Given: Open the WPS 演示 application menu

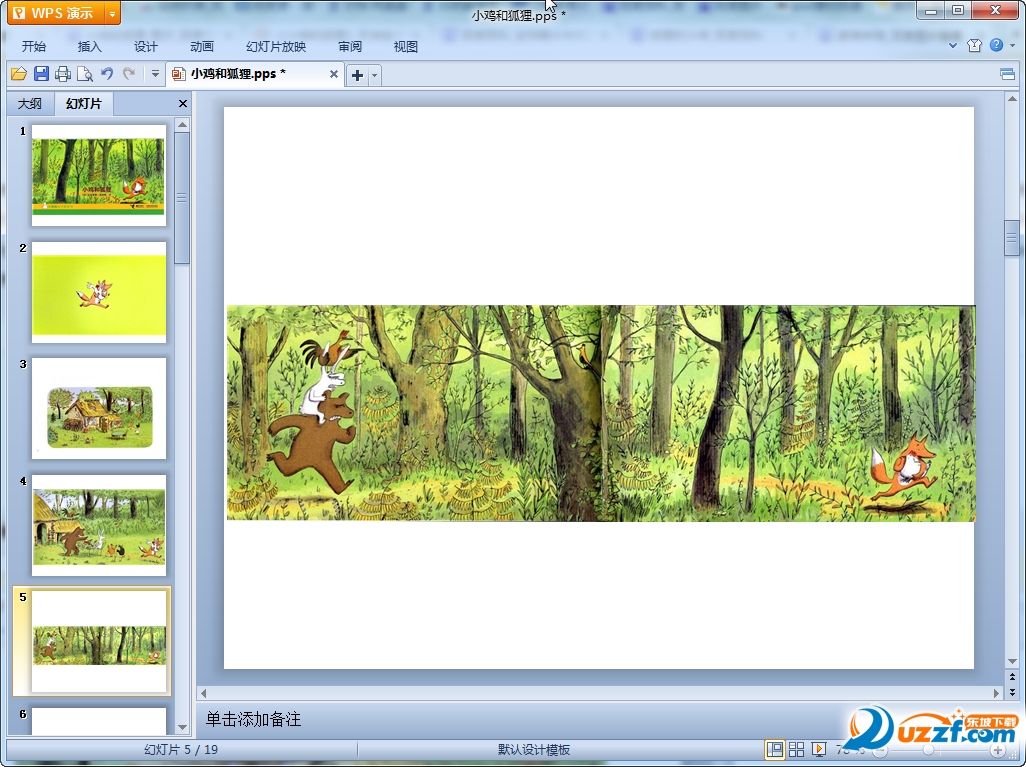Looking at the screenshot, I should [x=56, y=12].
